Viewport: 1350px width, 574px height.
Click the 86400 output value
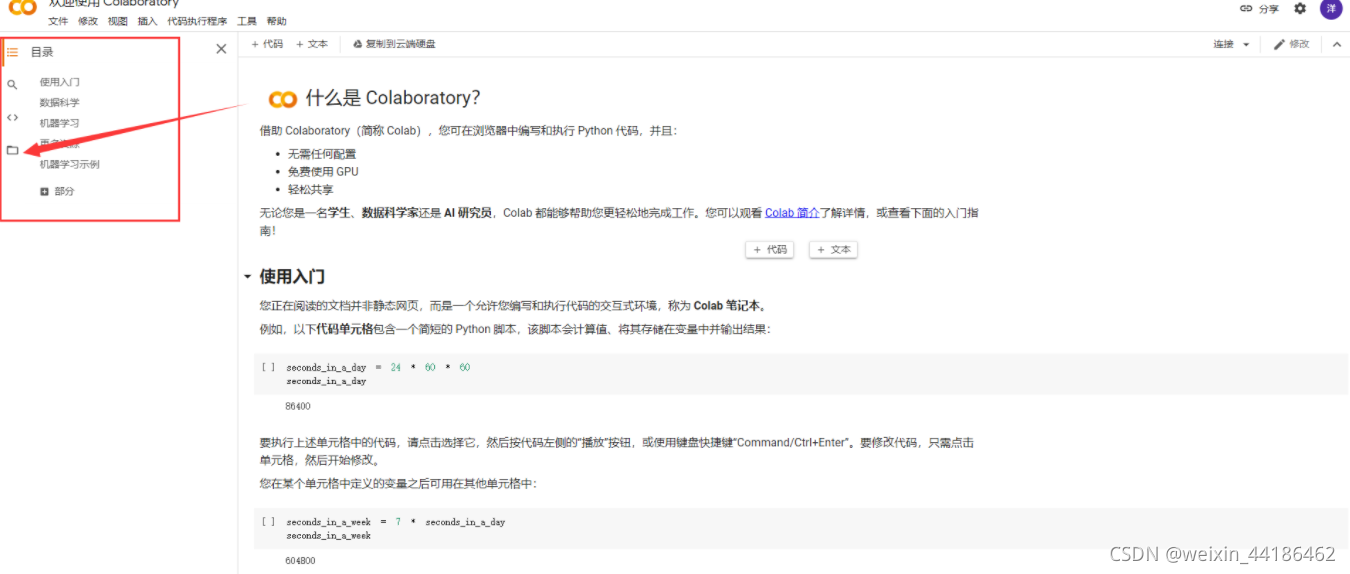(x=298, y=407)
